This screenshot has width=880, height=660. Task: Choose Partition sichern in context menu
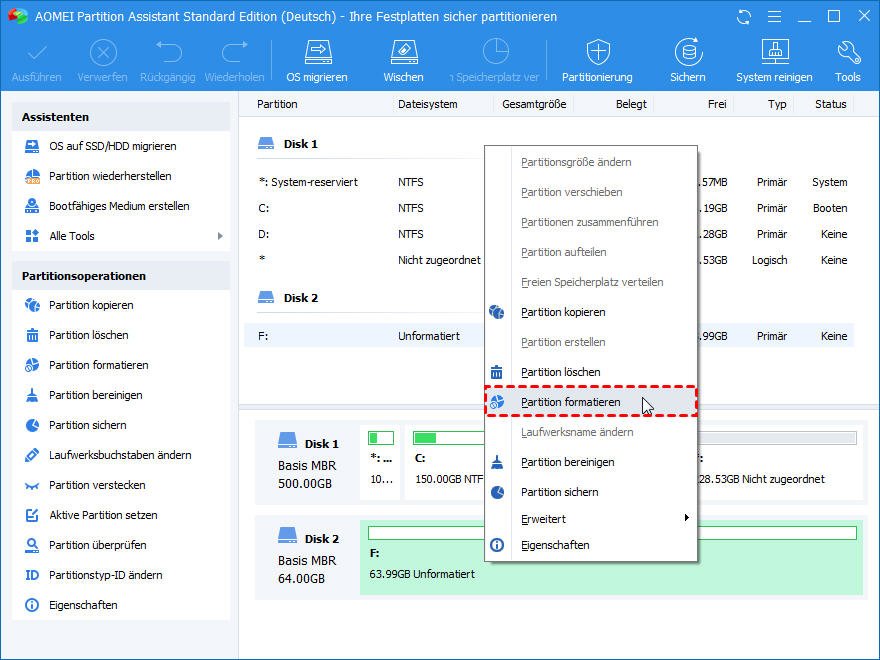tap(591, 492)
